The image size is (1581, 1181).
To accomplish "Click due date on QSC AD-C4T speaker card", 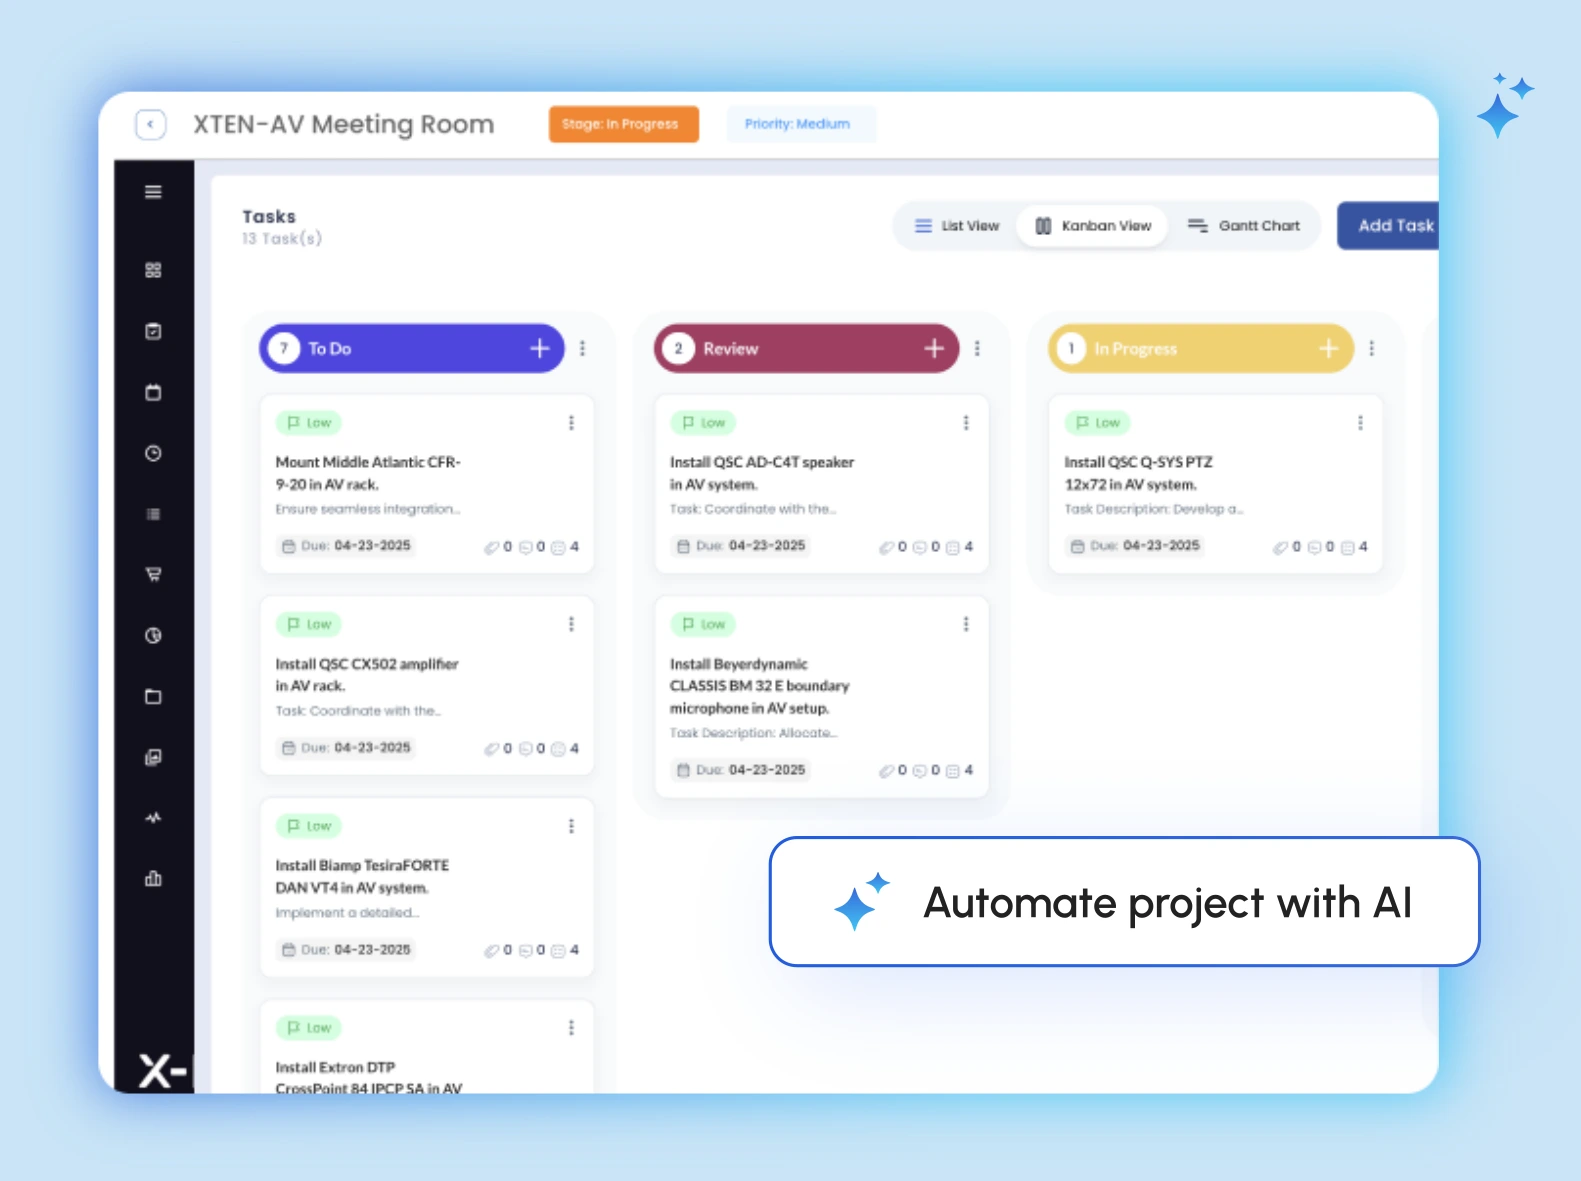I will pyautogui.click(x=741, y=546).
